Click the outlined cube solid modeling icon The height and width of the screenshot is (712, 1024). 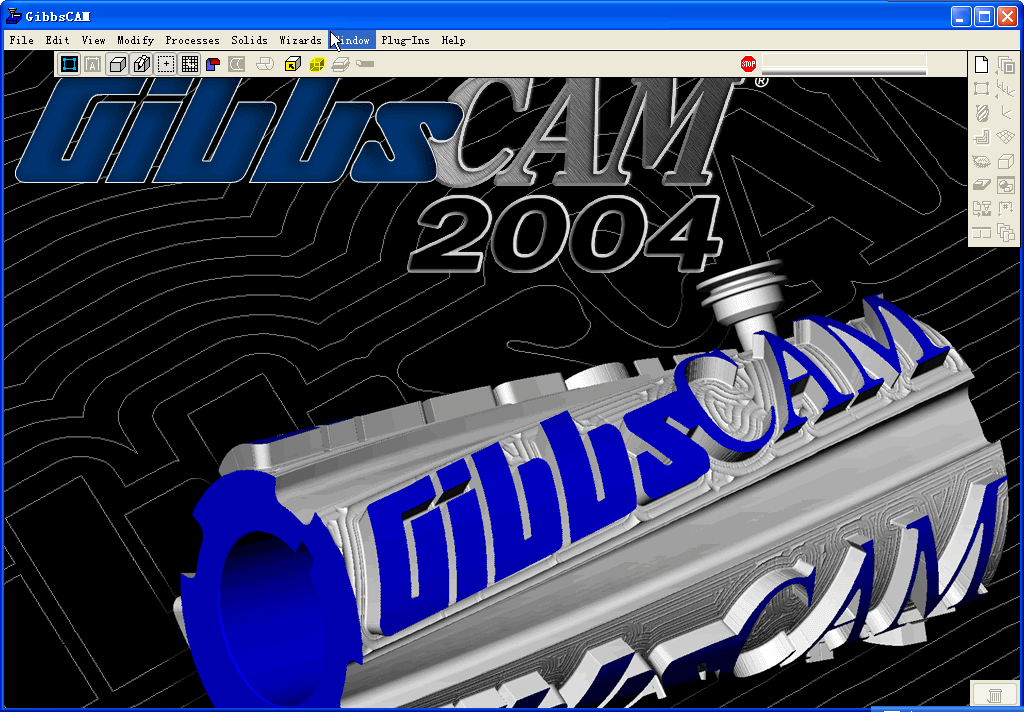tap(1006, 161)
